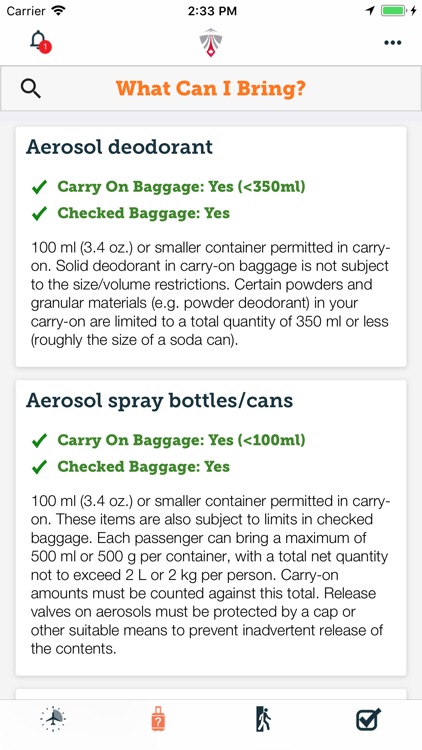This screenshot has height=750, width=422.
Task: Switch to the flights airplane tab
Action: pos(53,718)
